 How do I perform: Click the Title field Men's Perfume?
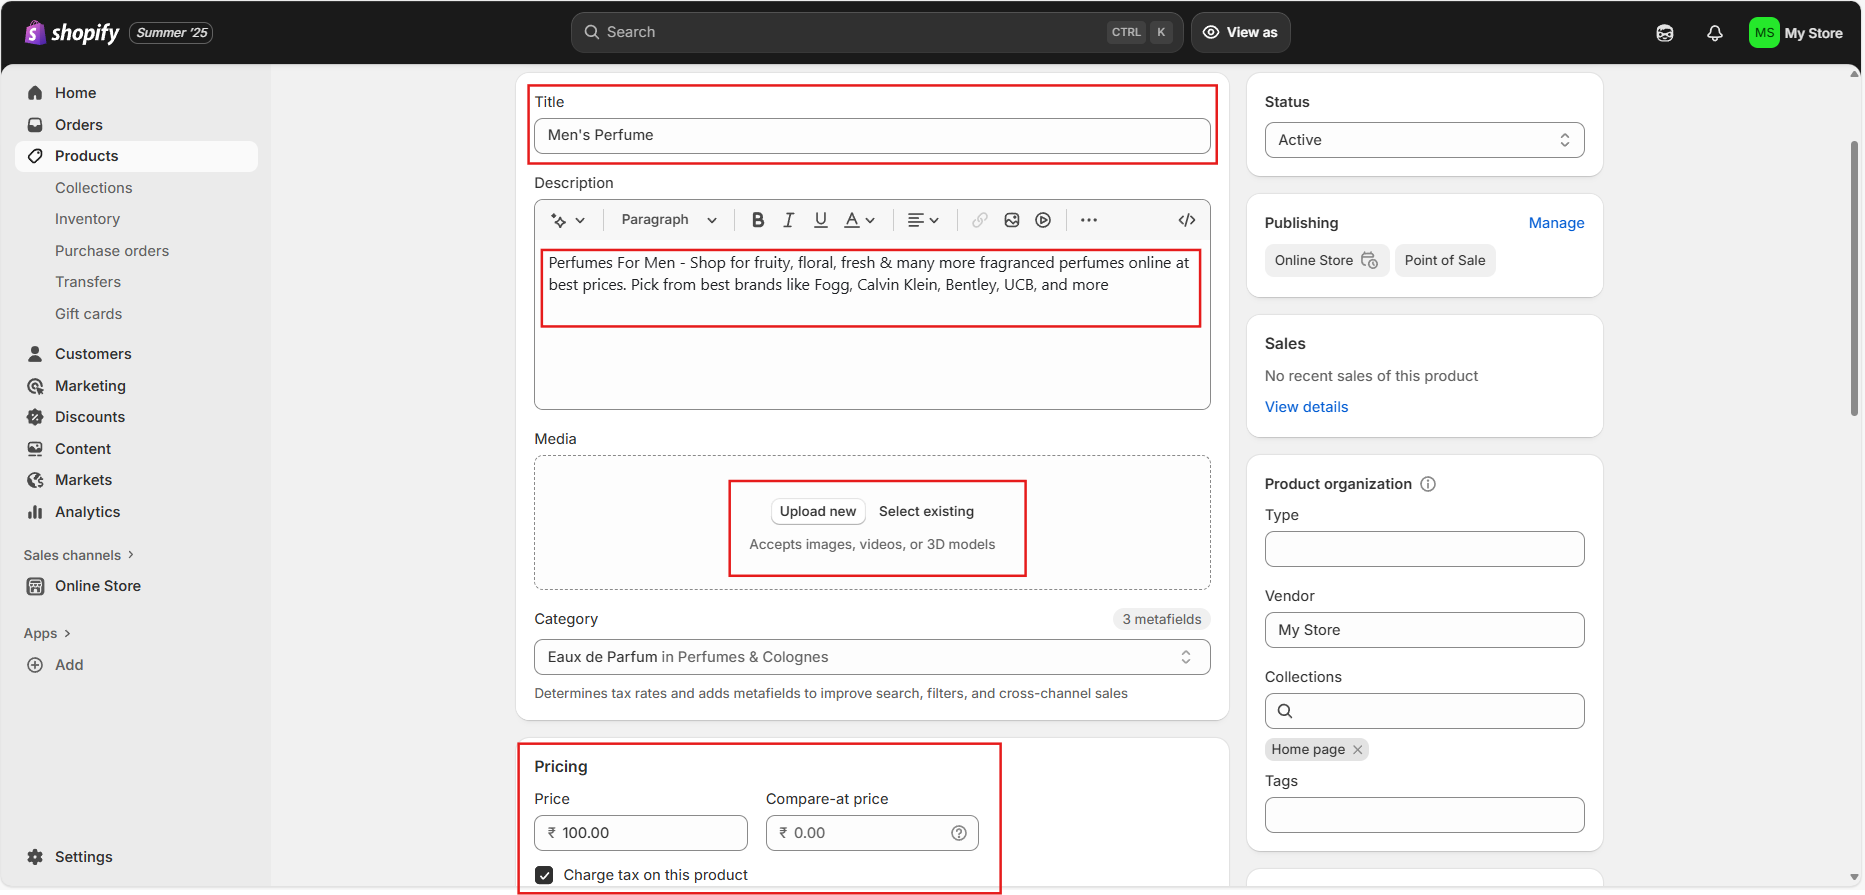[872, 135]
